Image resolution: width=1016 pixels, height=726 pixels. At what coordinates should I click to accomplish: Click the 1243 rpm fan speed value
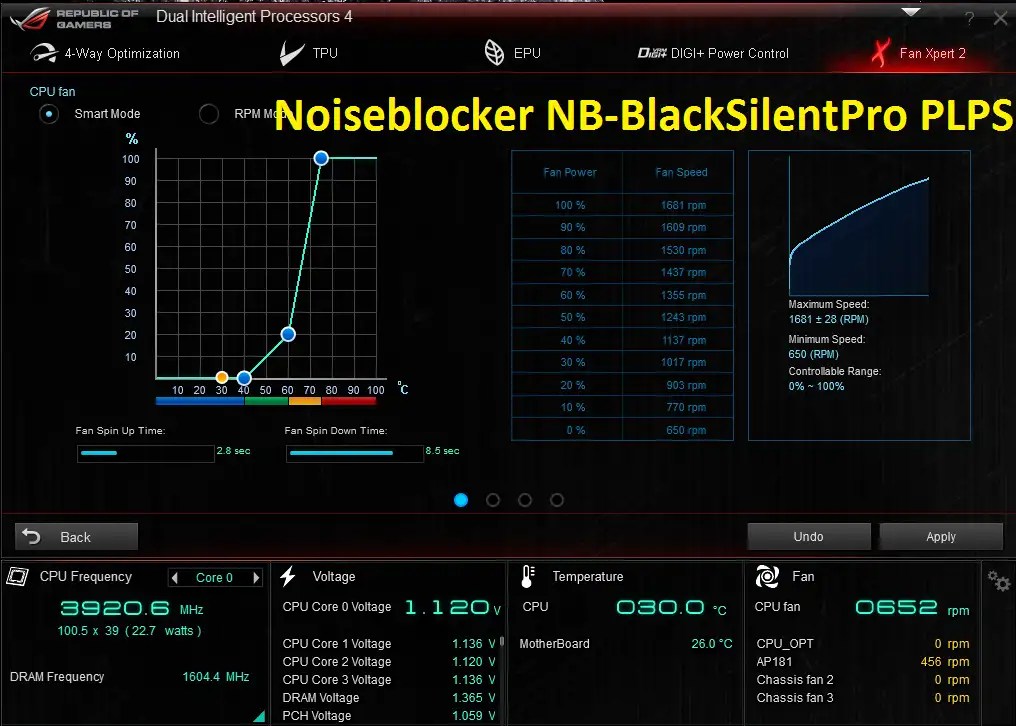click(x=683, y=317)
